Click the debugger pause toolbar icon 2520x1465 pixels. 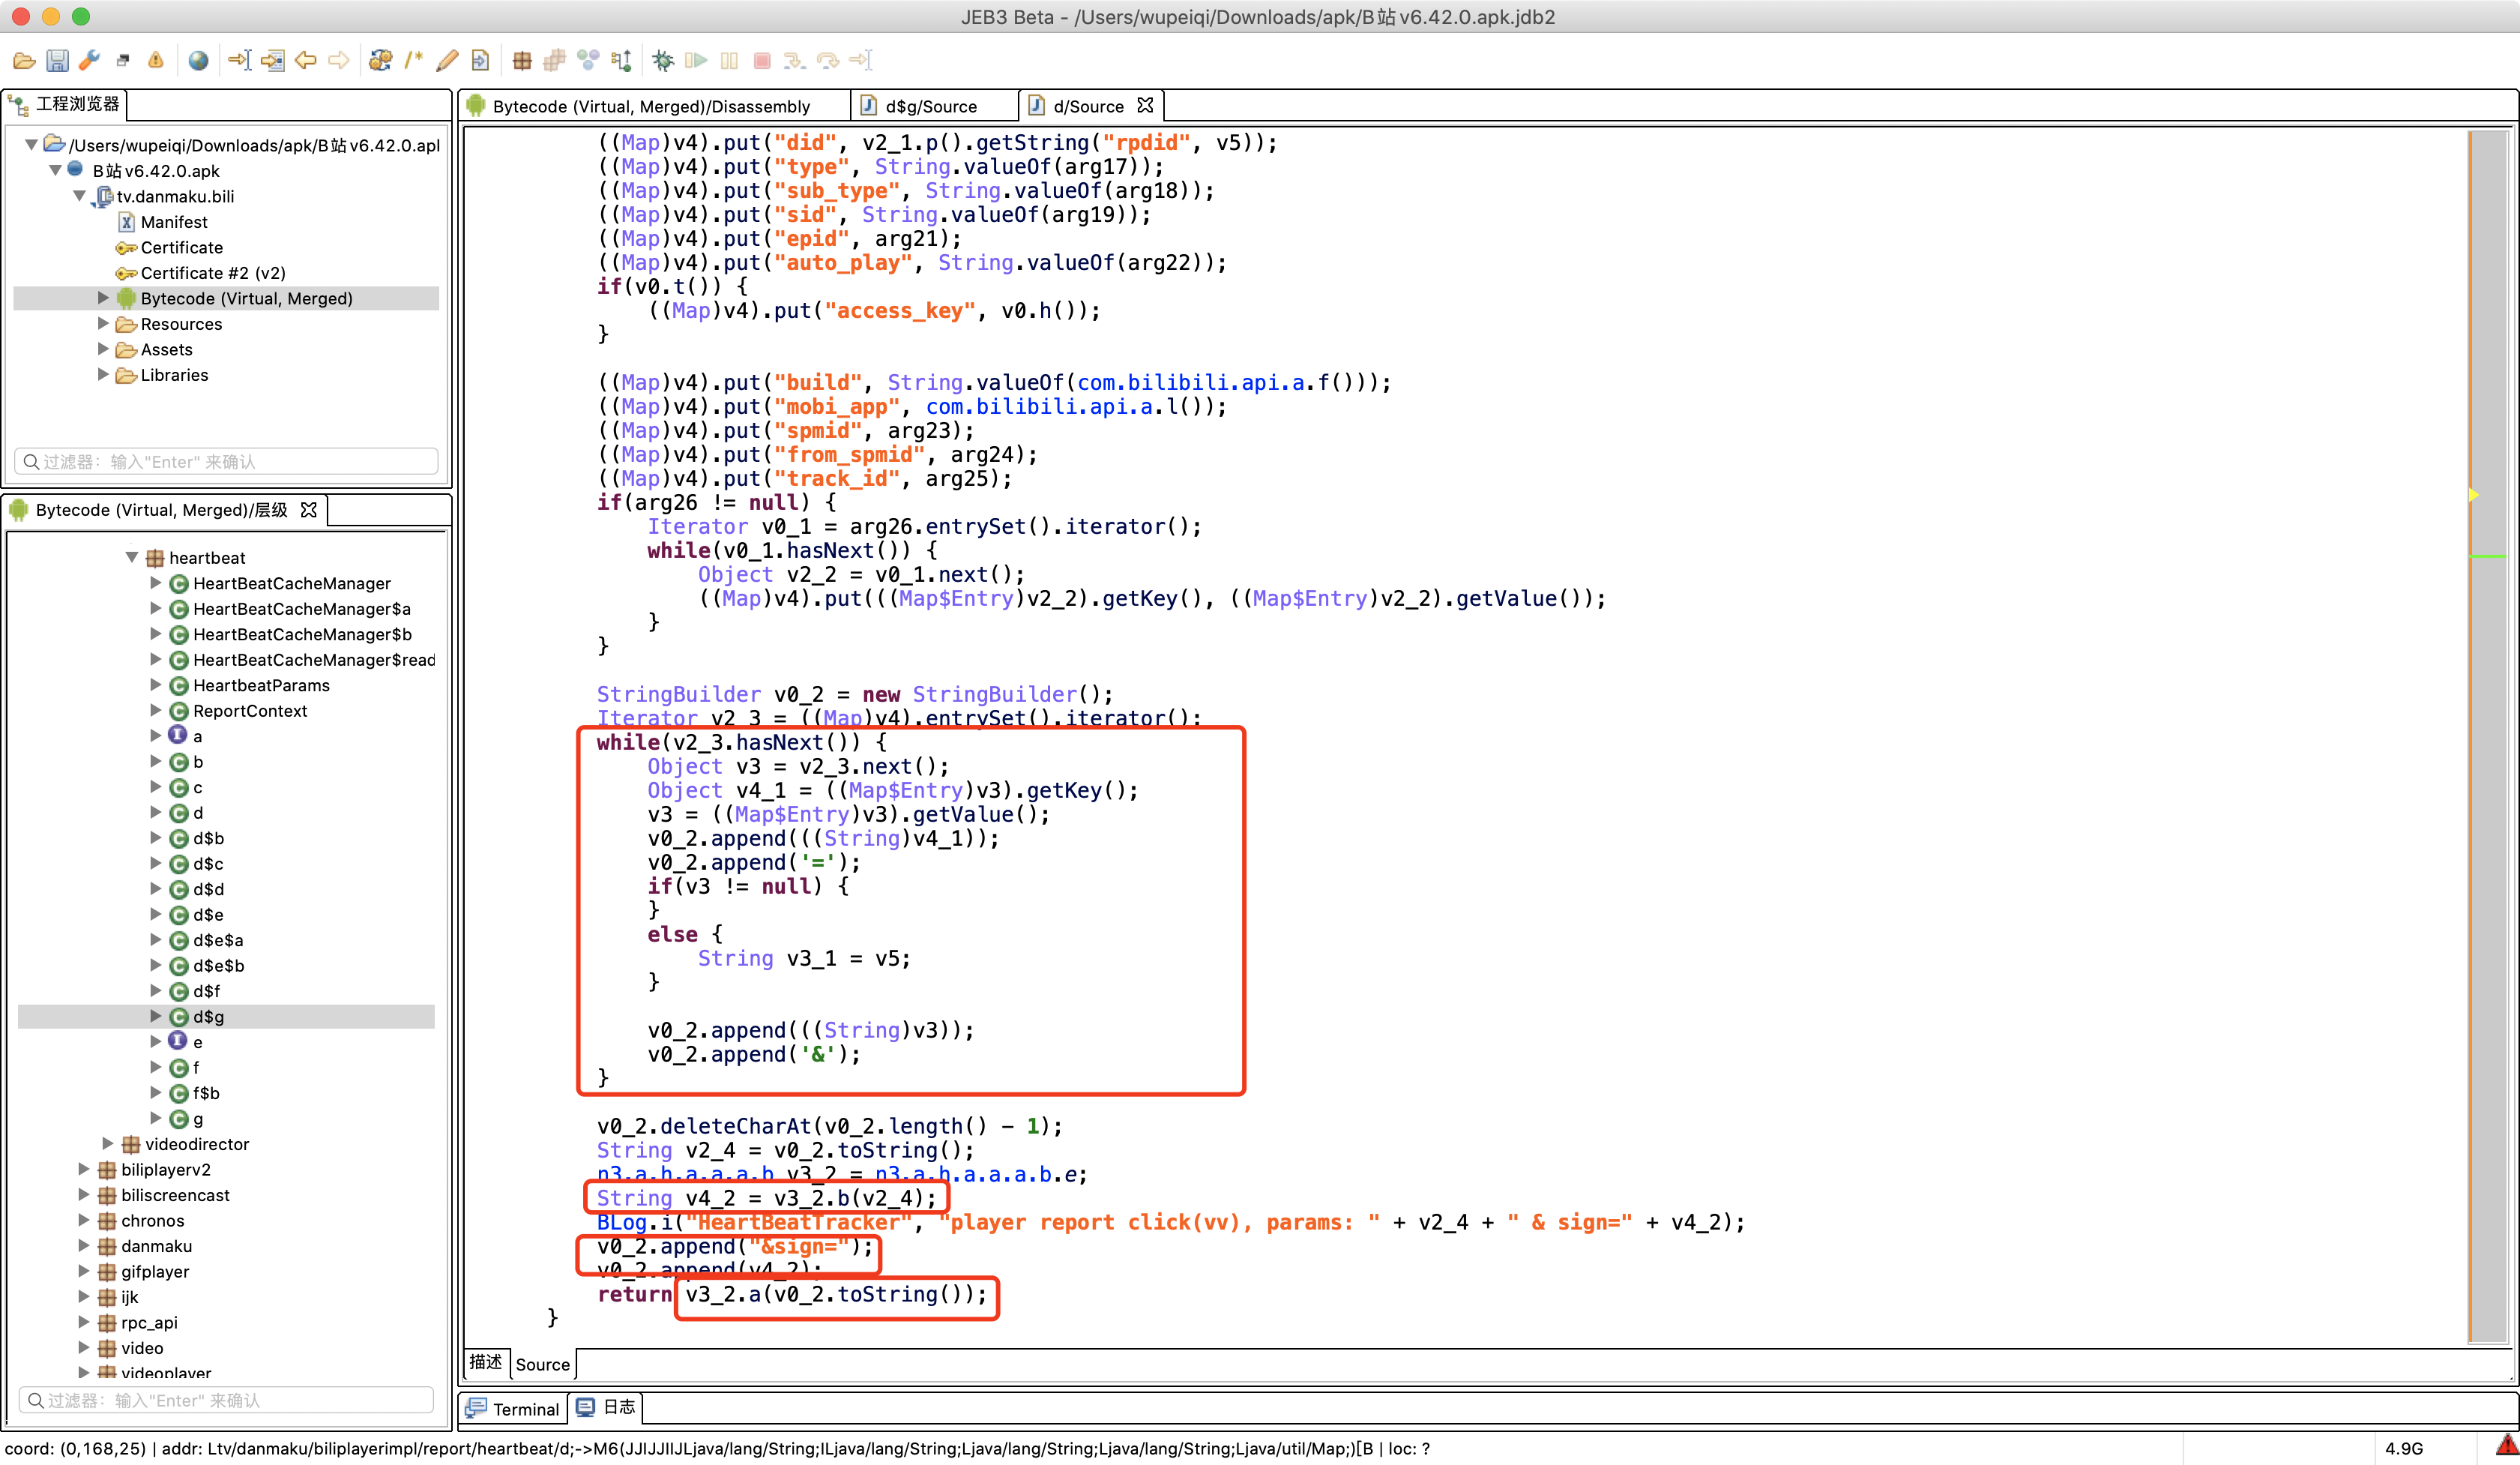[729, 61]
